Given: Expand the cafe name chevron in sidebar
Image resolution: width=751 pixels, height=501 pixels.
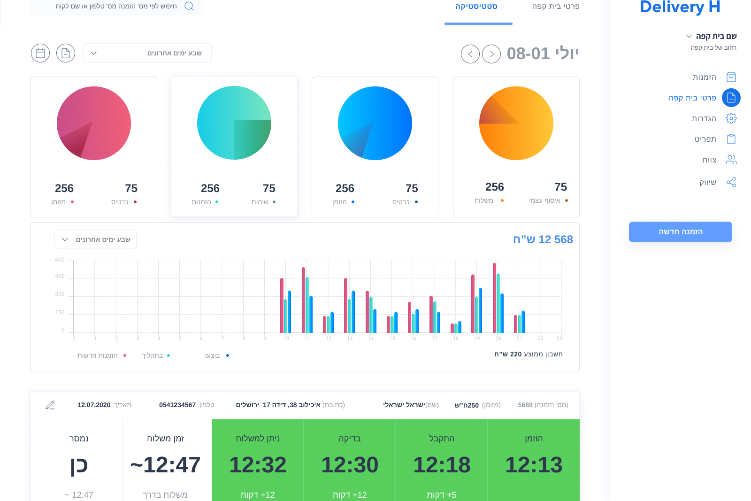Looking at the screenshot, I should 689,36.
